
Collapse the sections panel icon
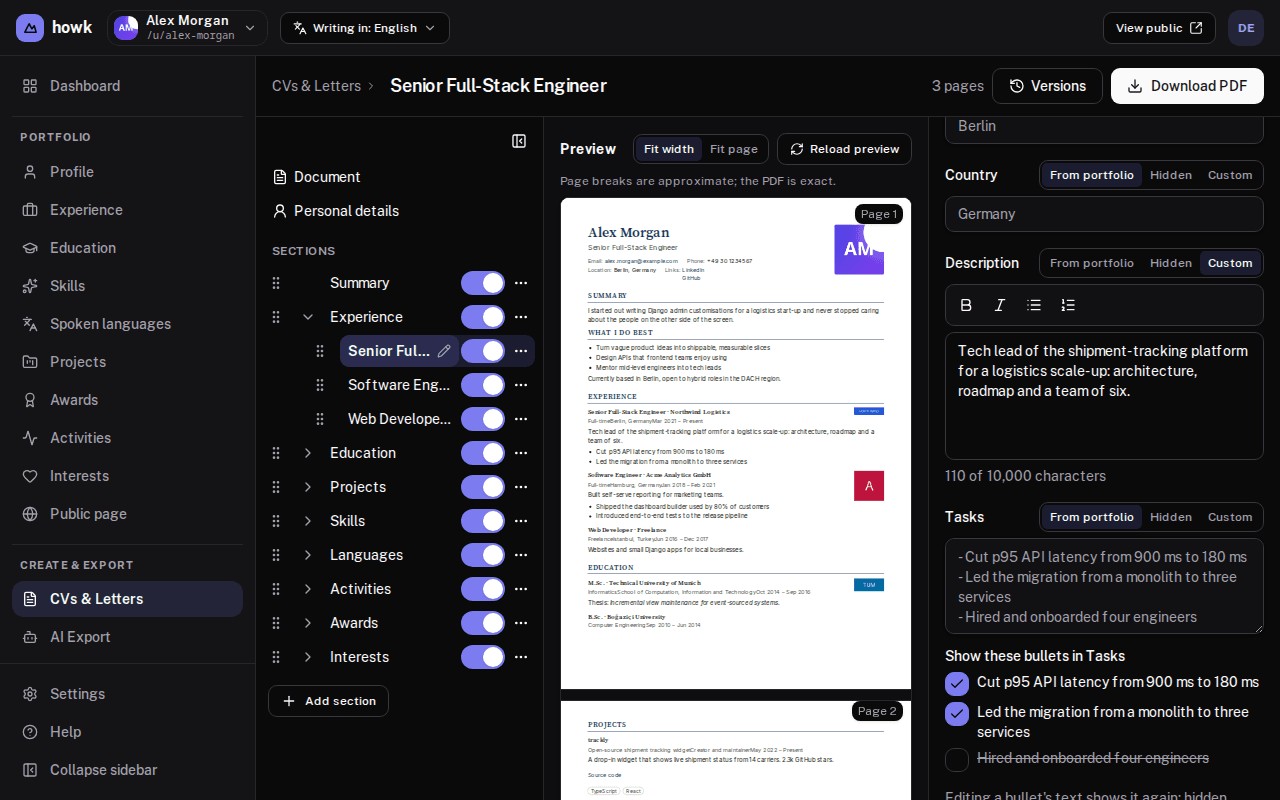[519, 141]
